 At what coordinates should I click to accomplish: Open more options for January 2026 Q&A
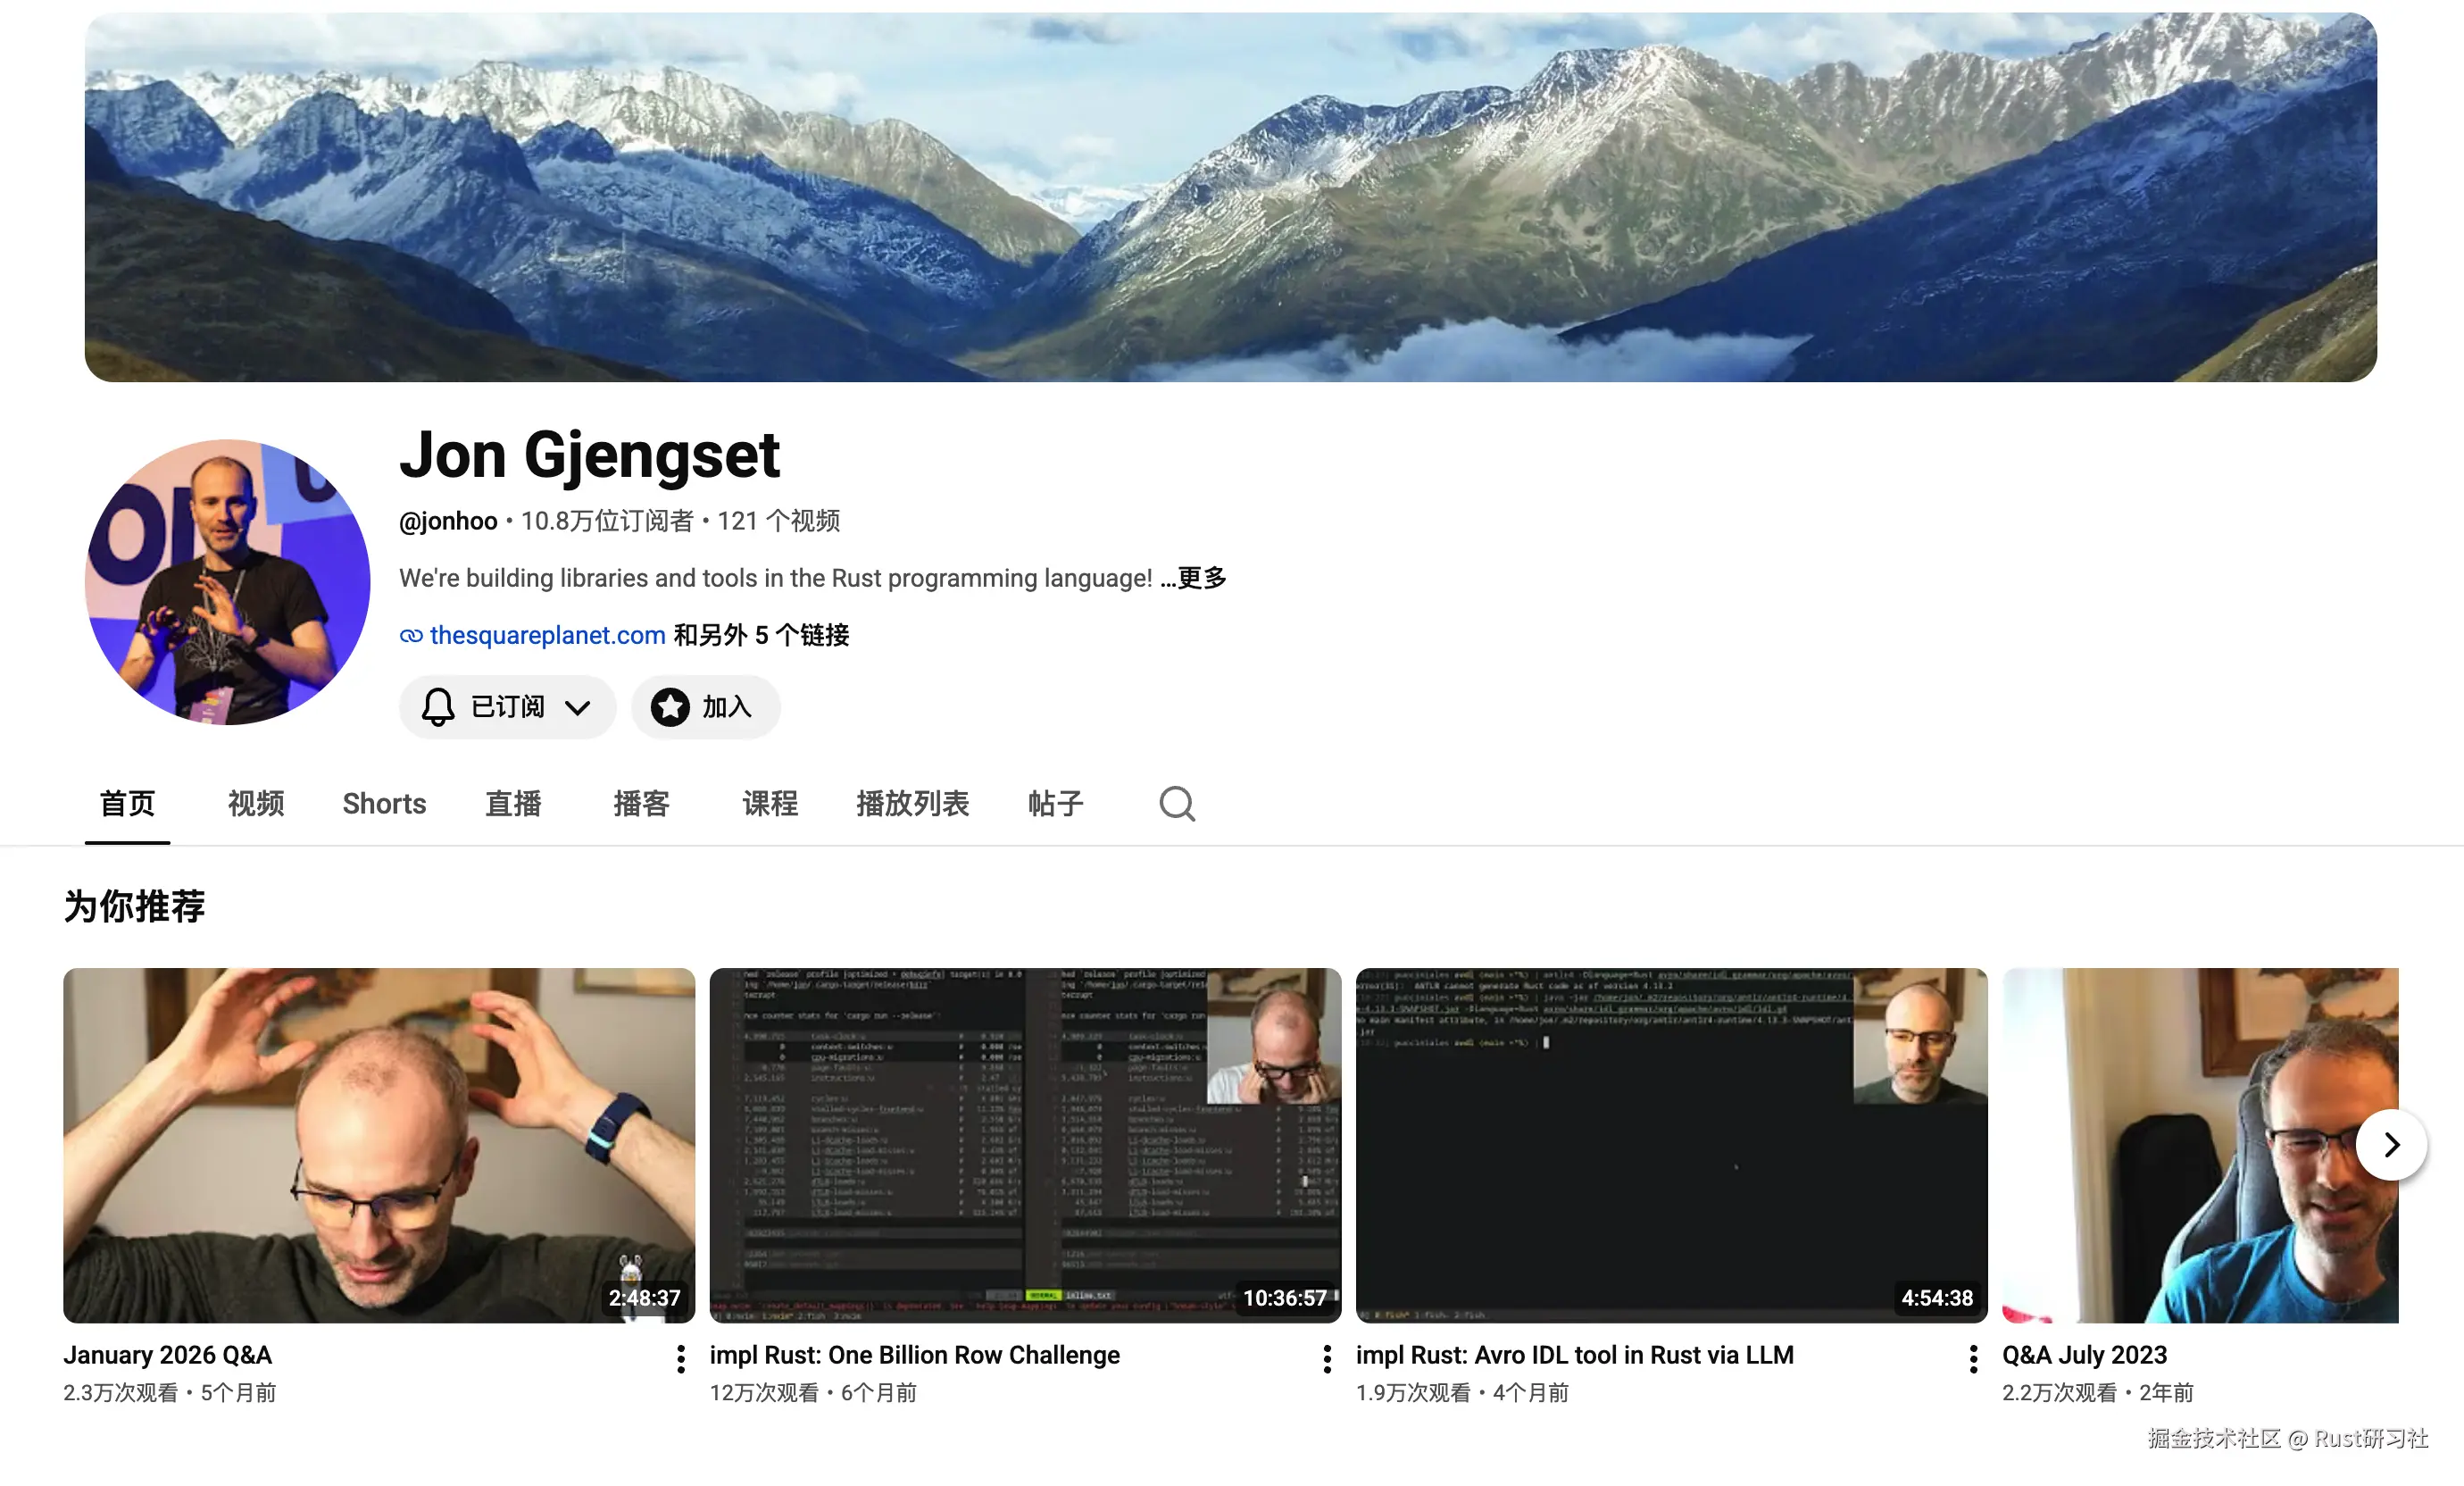(680, 1358)
